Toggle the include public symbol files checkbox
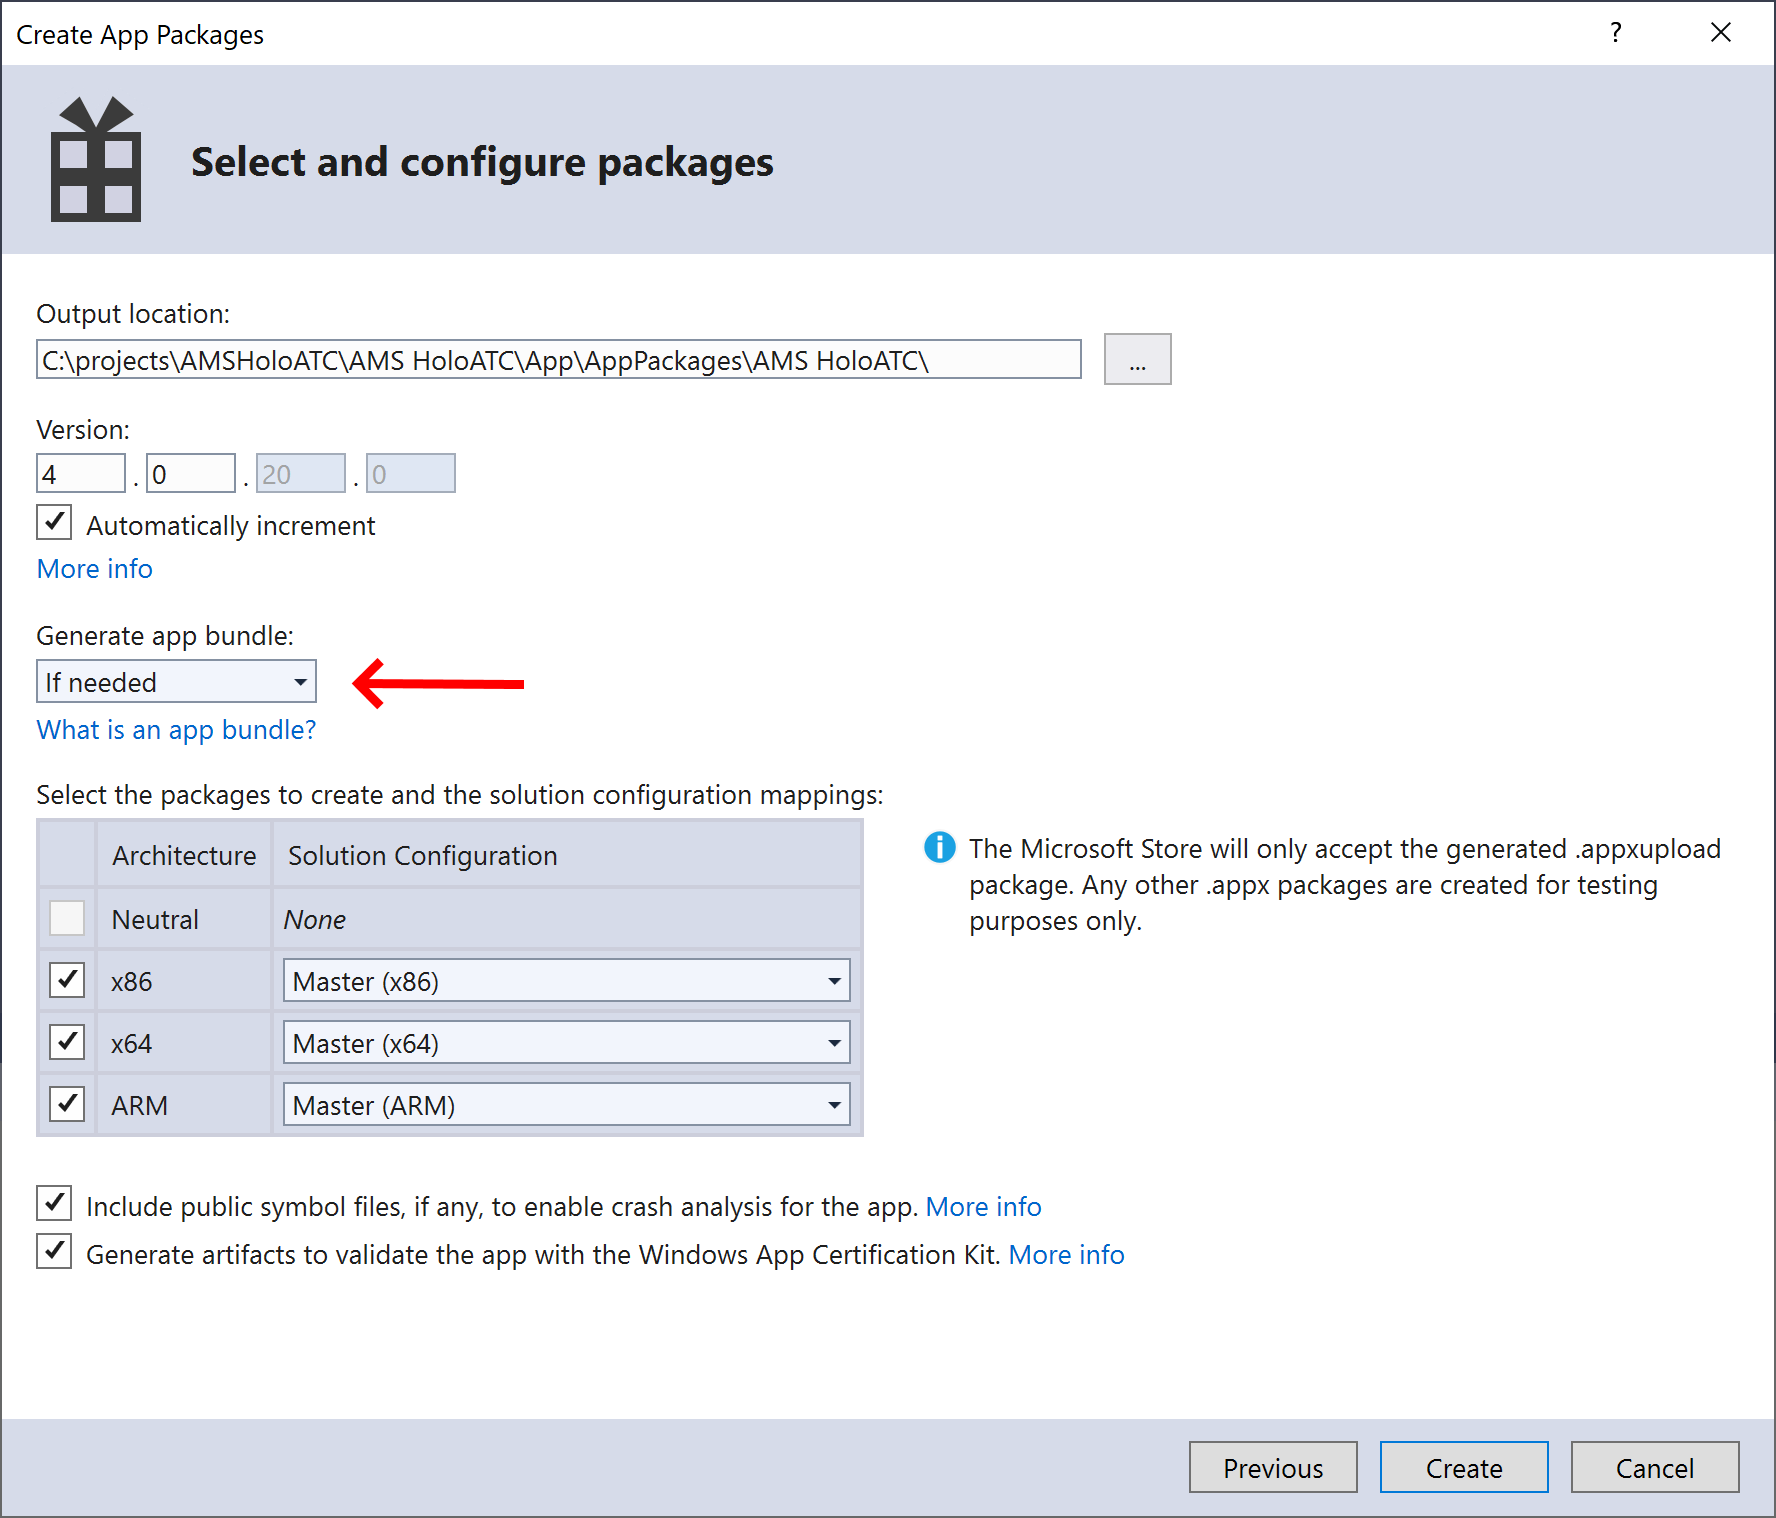 [54, 1203]
